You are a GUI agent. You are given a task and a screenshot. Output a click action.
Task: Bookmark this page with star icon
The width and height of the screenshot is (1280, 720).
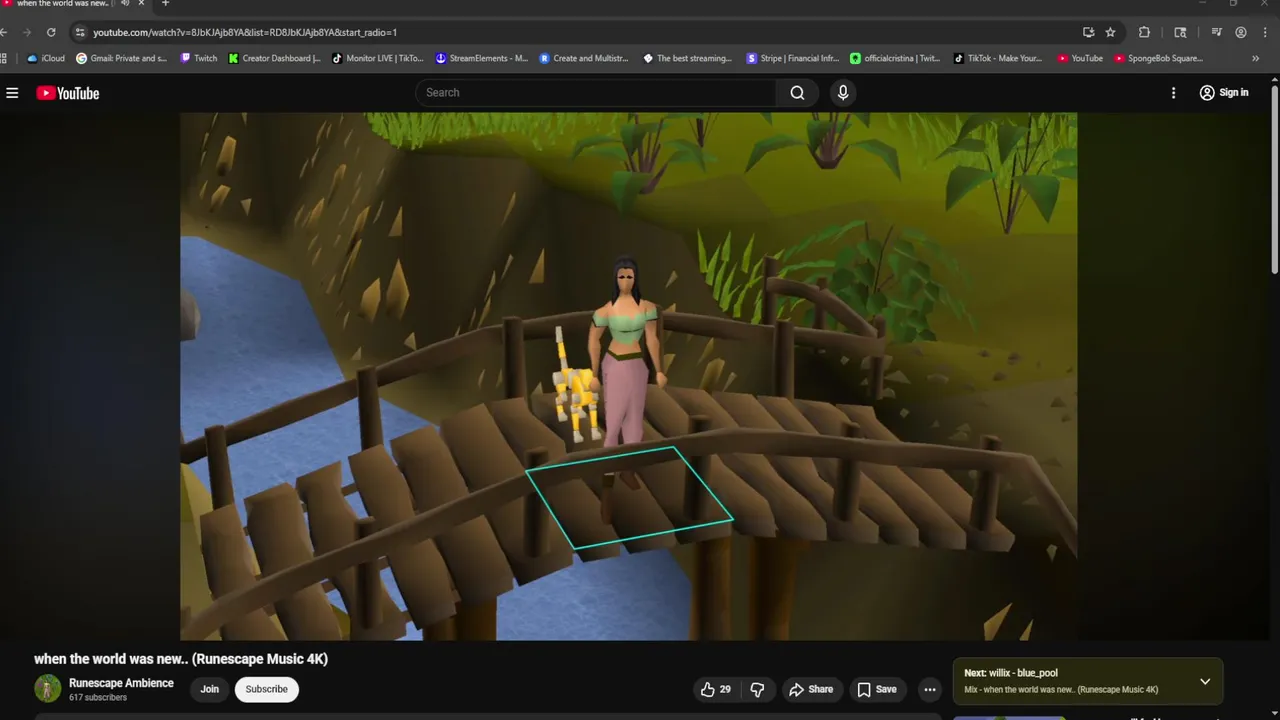(1110, 32)
